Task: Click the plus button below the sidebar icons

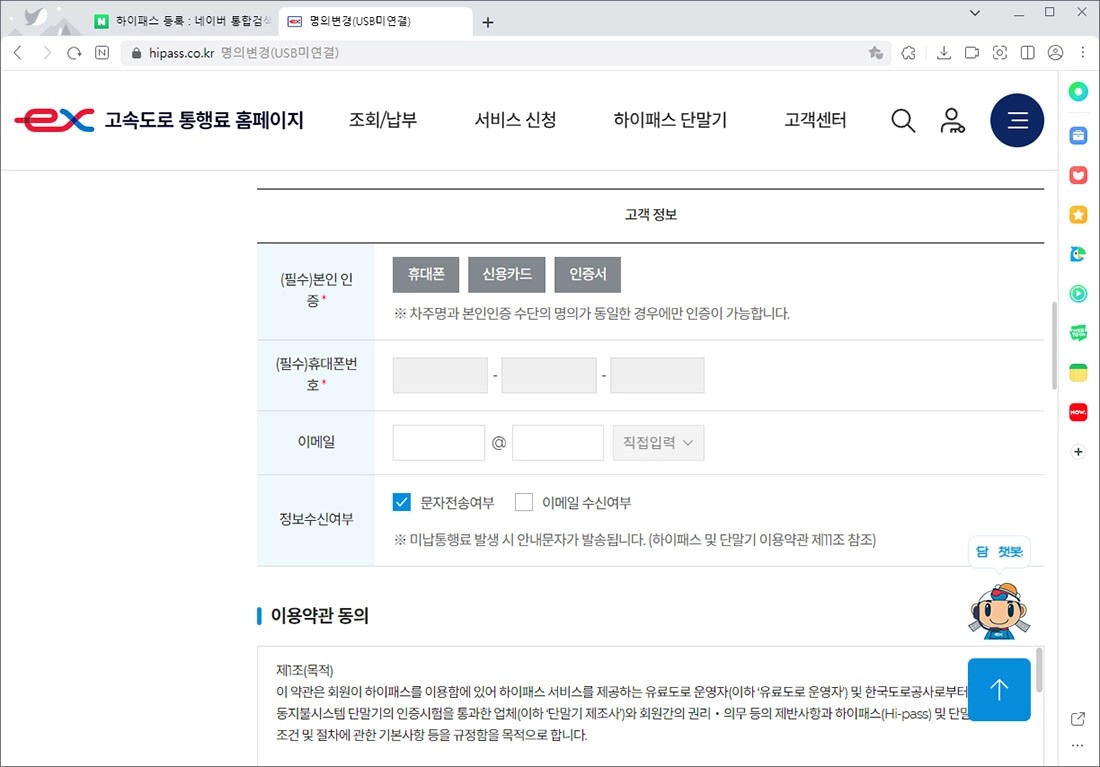Action: [1078, 451]
